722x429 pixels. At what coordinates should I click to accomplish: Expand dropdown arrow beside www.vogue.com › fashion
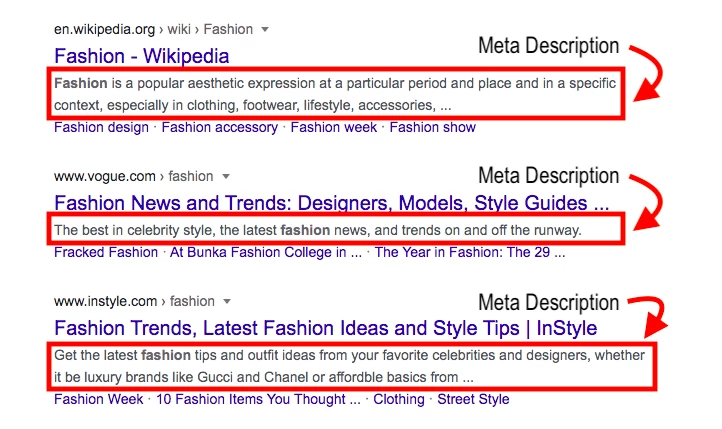[226, 176]
